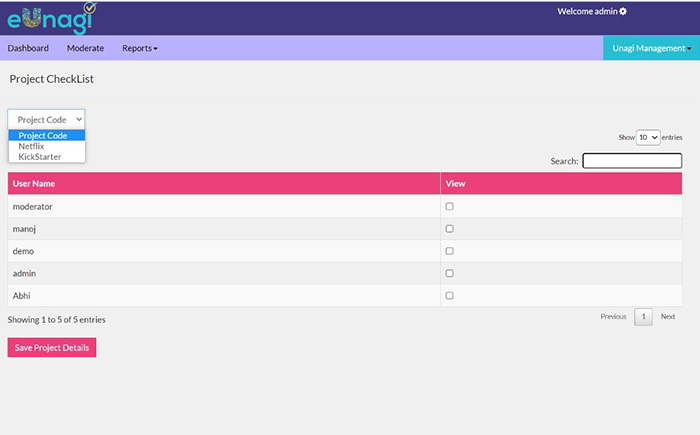This screenshot has width=700, height=435.
Task: Select the View checkbox for Abhi
Action: (x=449, y=295)
